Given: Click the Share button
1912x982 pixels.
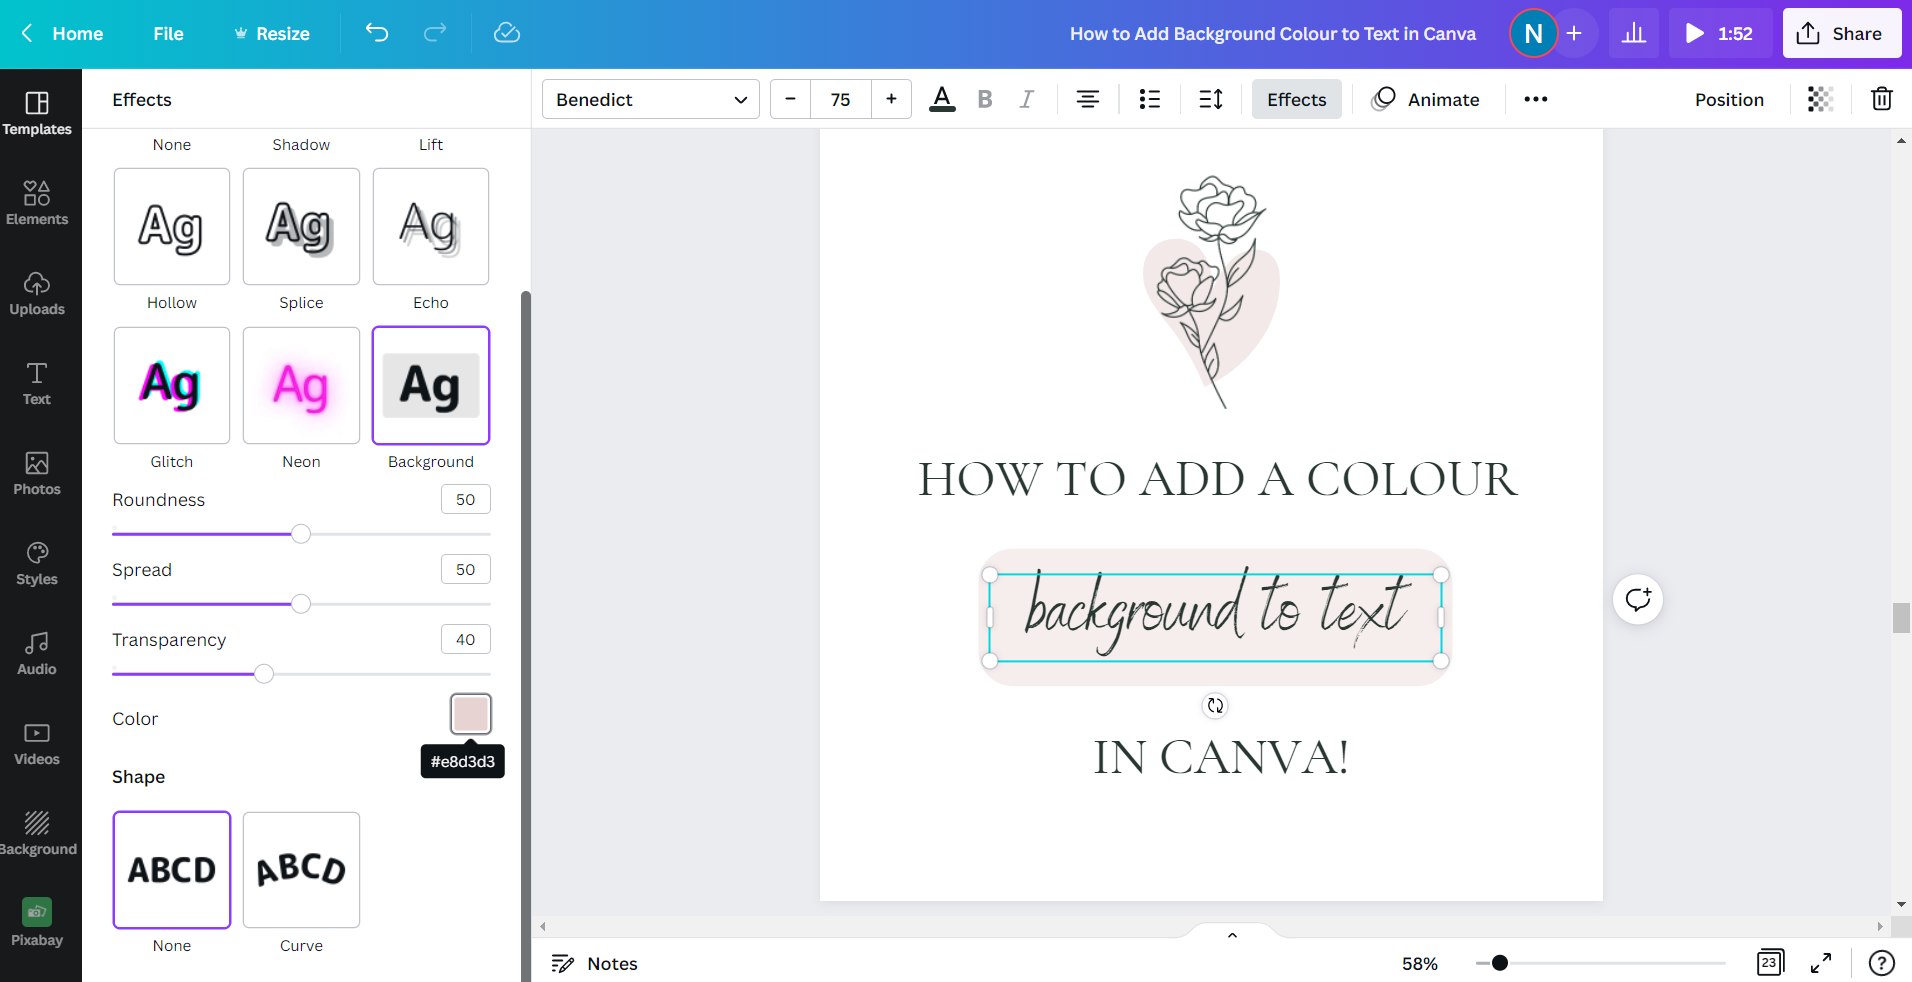Looking at the screenshot, I should [x=1841, y=33].
